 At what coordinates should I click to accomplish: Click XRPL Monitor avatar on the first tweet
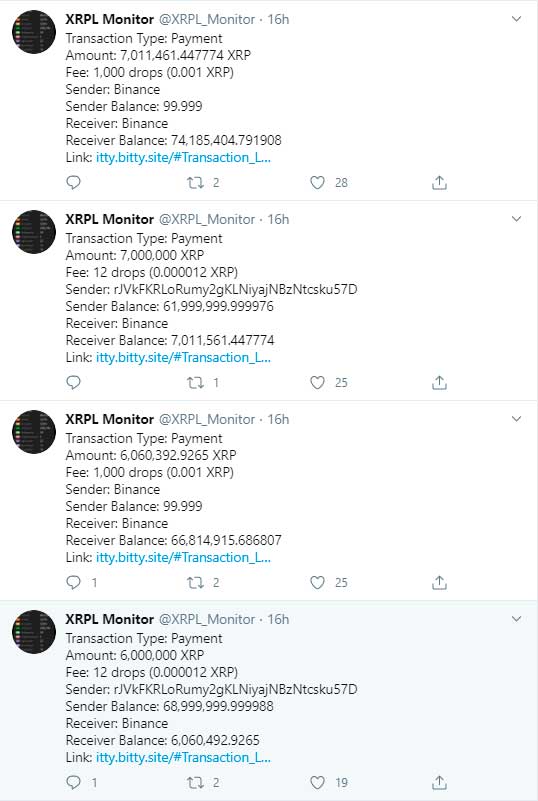tap(34, 32)
